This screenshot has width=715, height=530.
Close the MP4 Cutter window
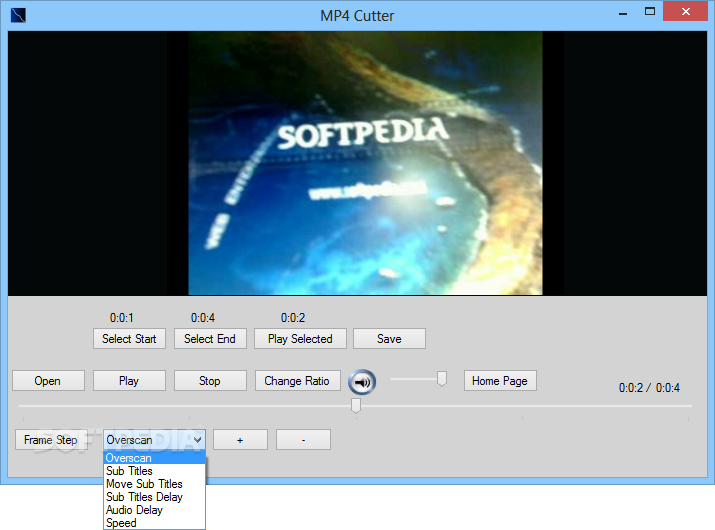[685, 11]
